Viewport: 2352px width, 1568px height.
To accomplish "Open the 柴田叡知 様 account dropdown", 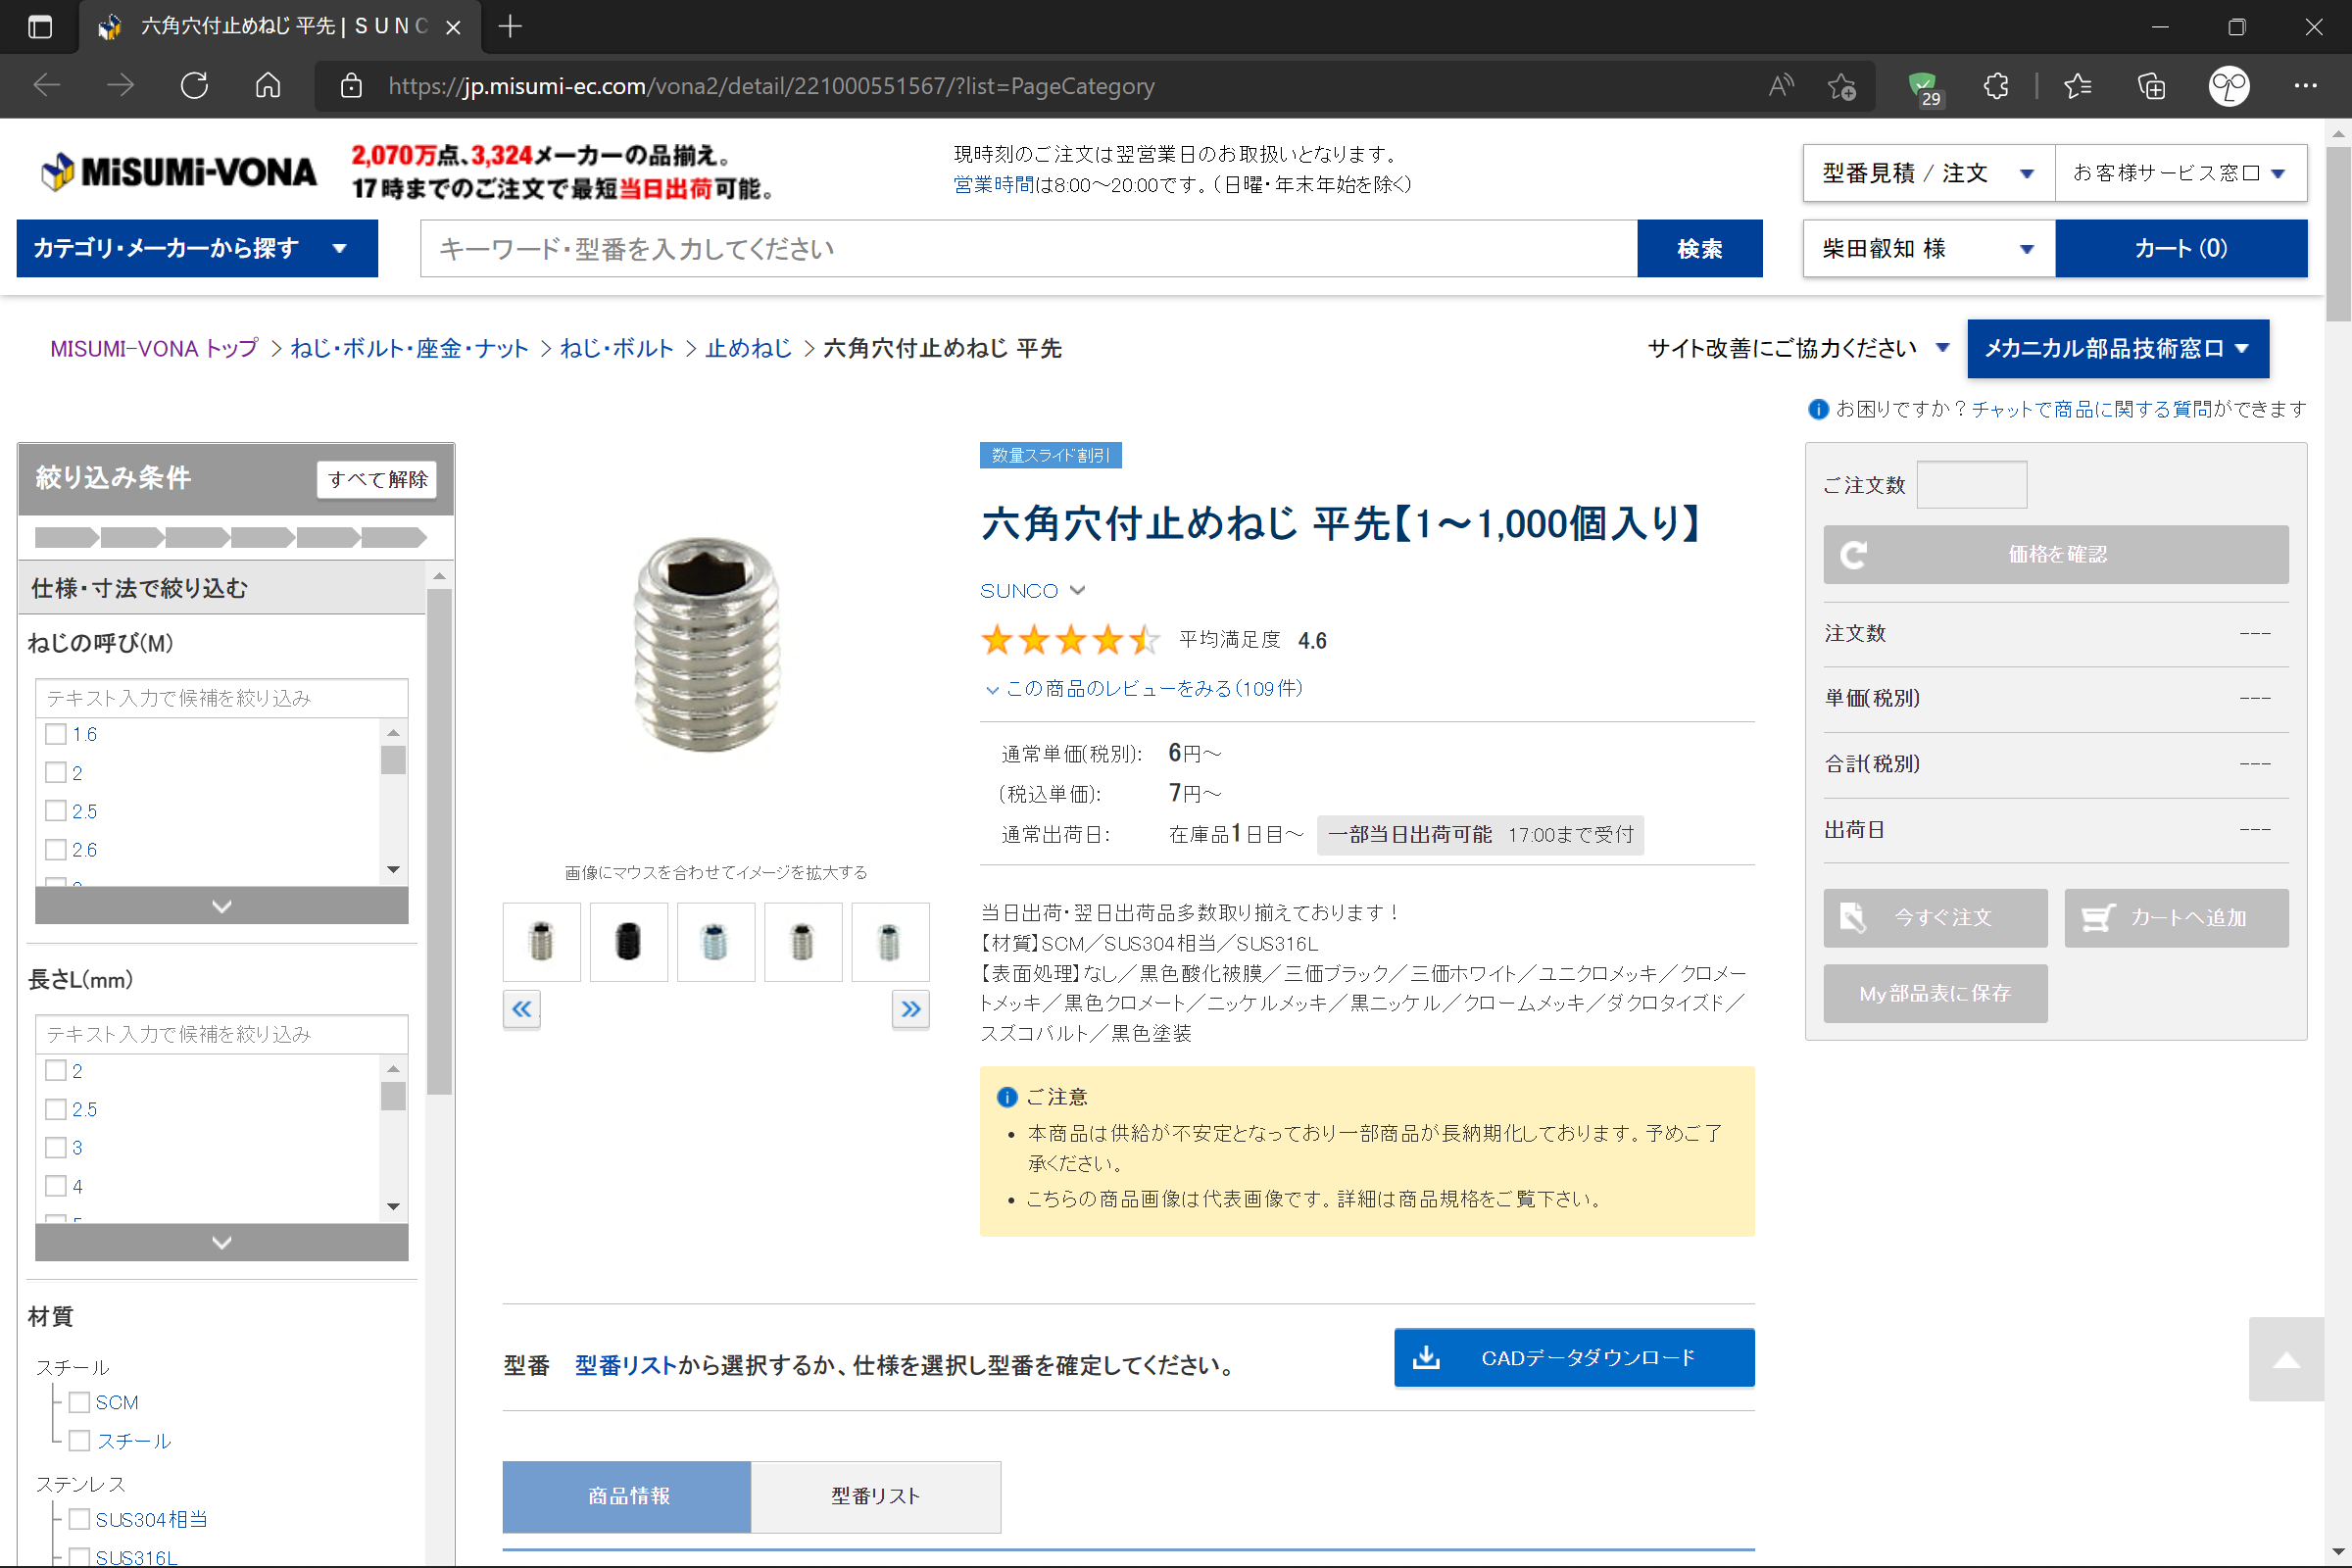I will coord(1929,248).
